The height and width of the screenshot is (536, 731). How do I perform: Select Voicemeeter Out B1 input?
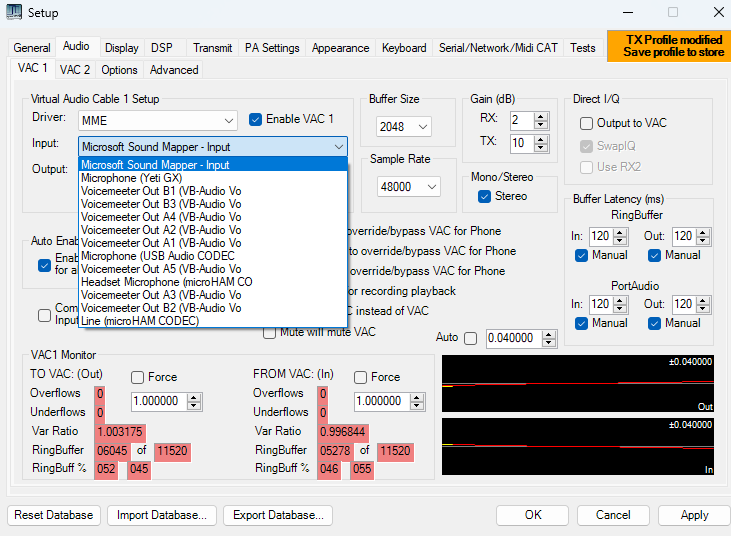point(213,191)
